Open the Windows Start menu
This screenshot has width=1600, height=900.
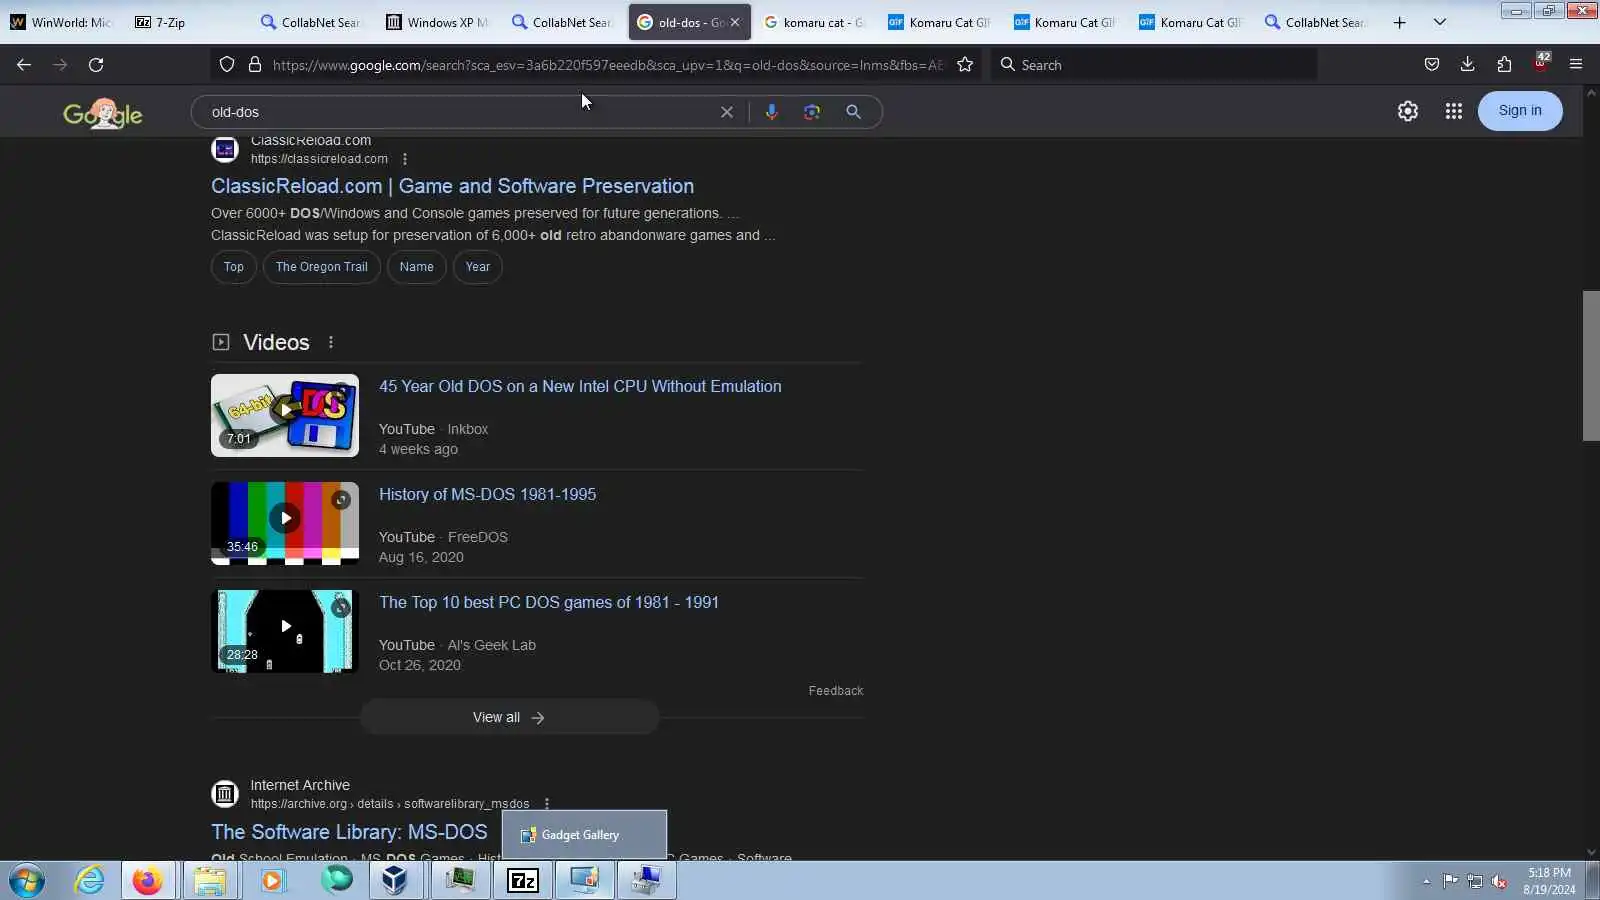tap(27, 881)
